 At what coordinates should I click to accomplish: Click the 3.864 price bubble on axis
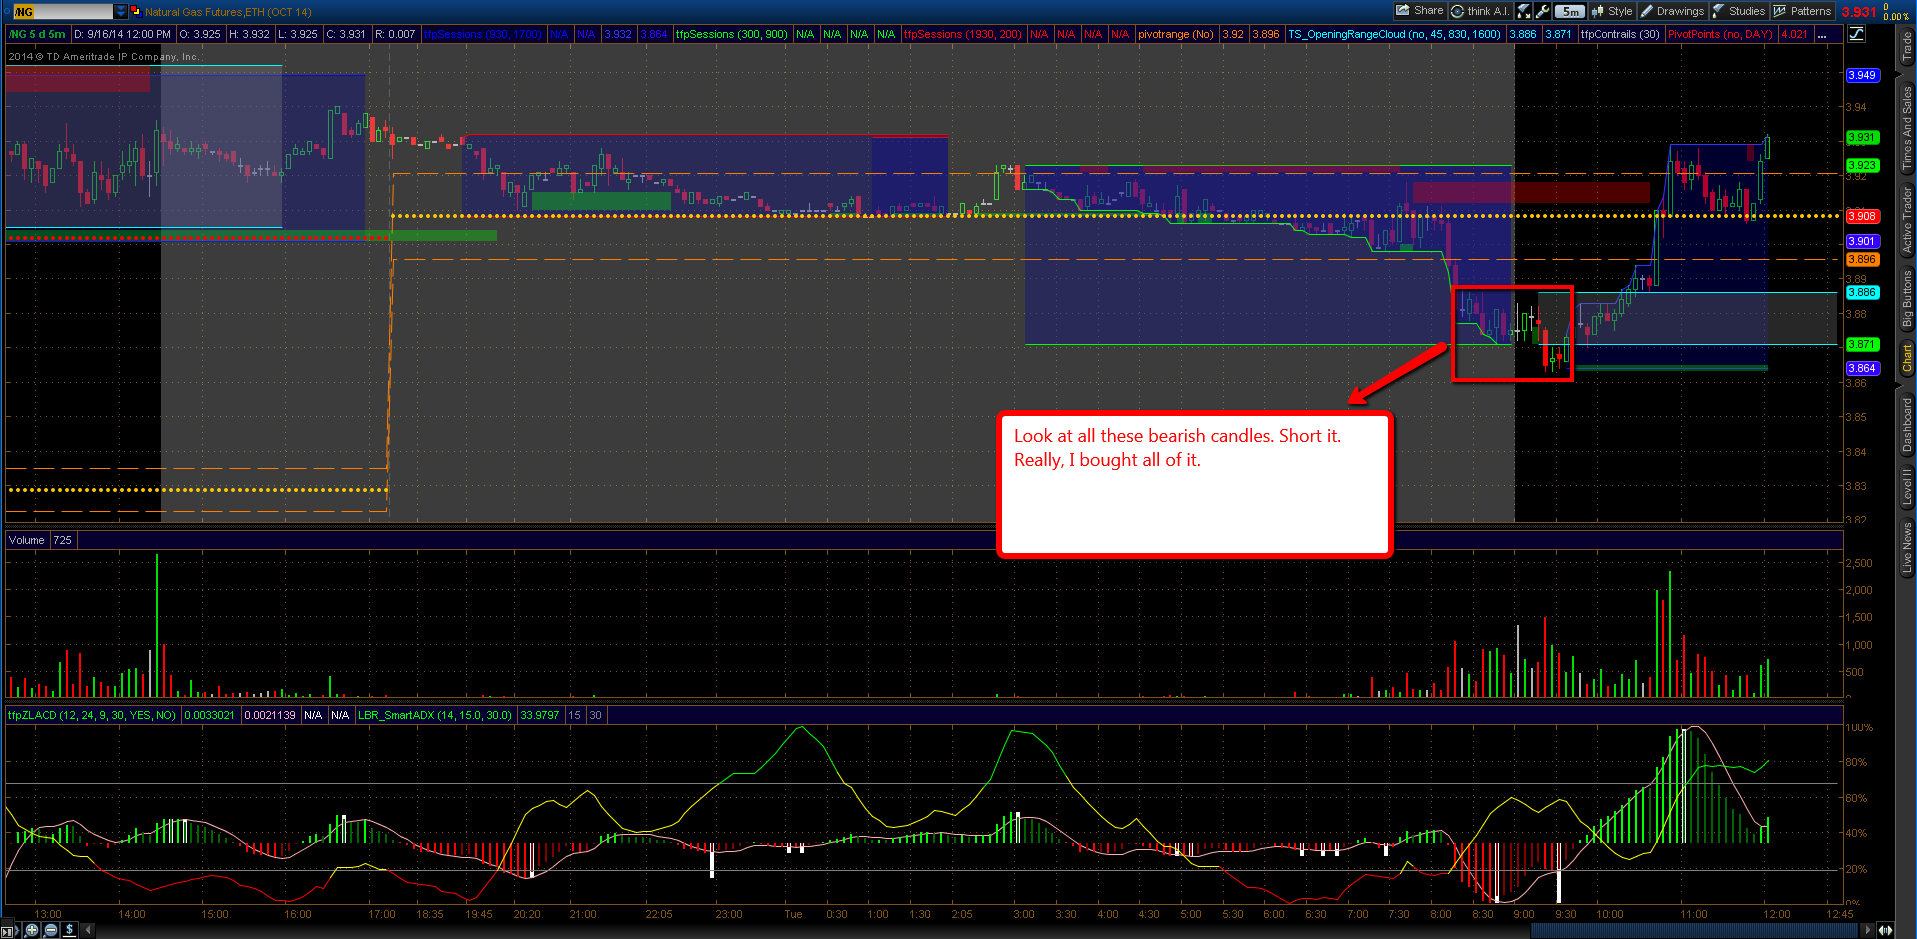[x=1862, y=368]
